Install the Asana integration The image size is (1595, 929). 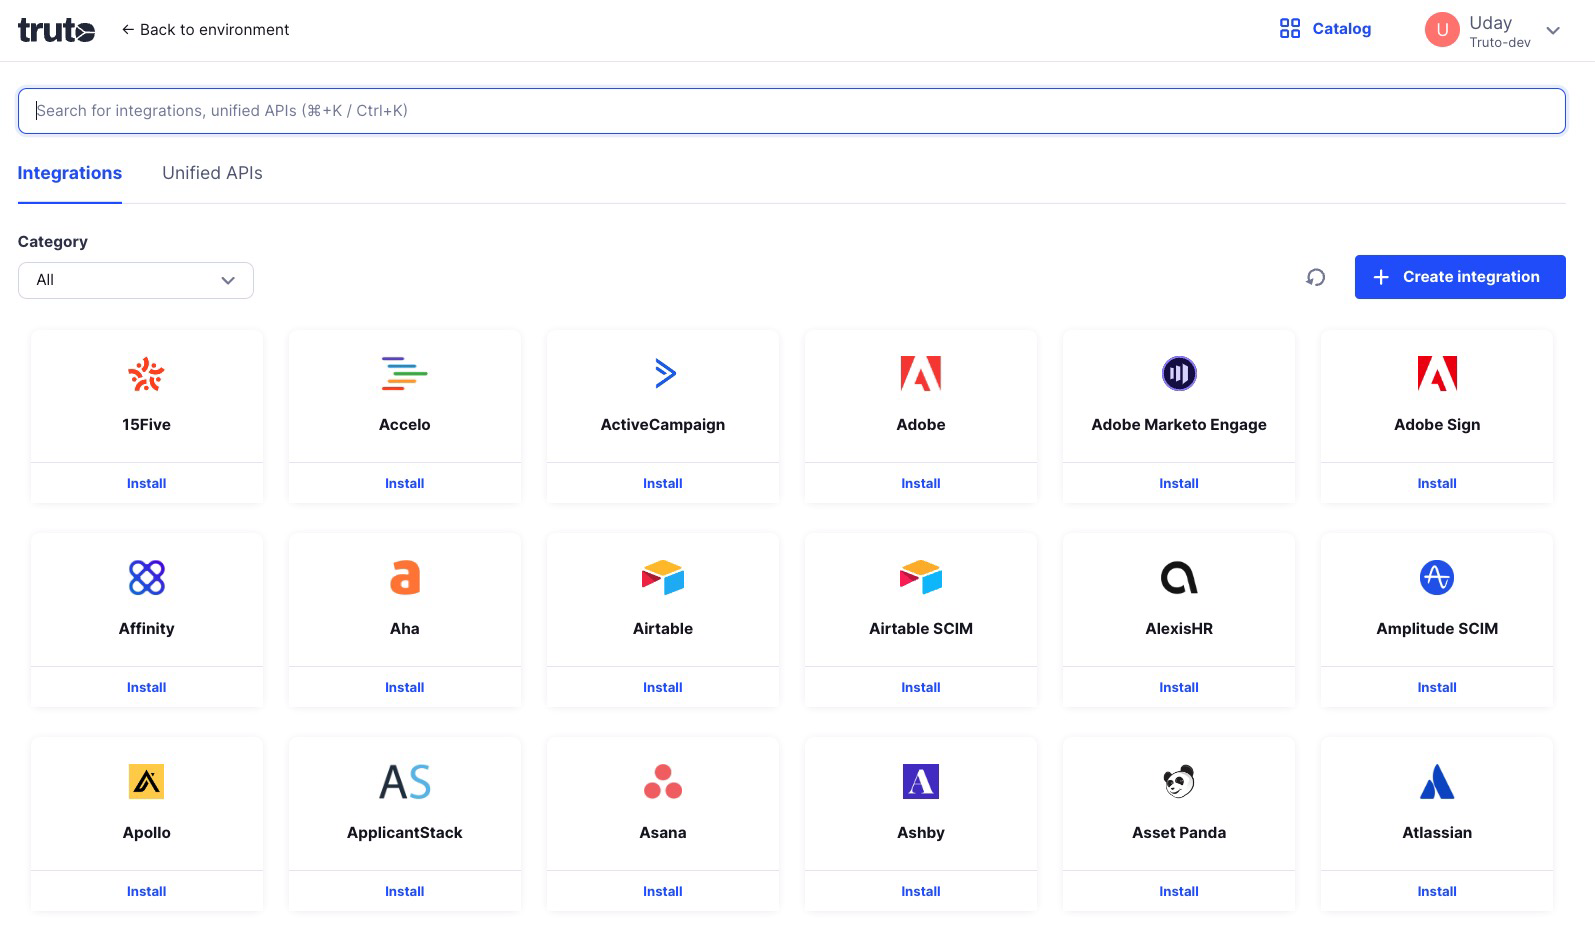tap(663, 891)
